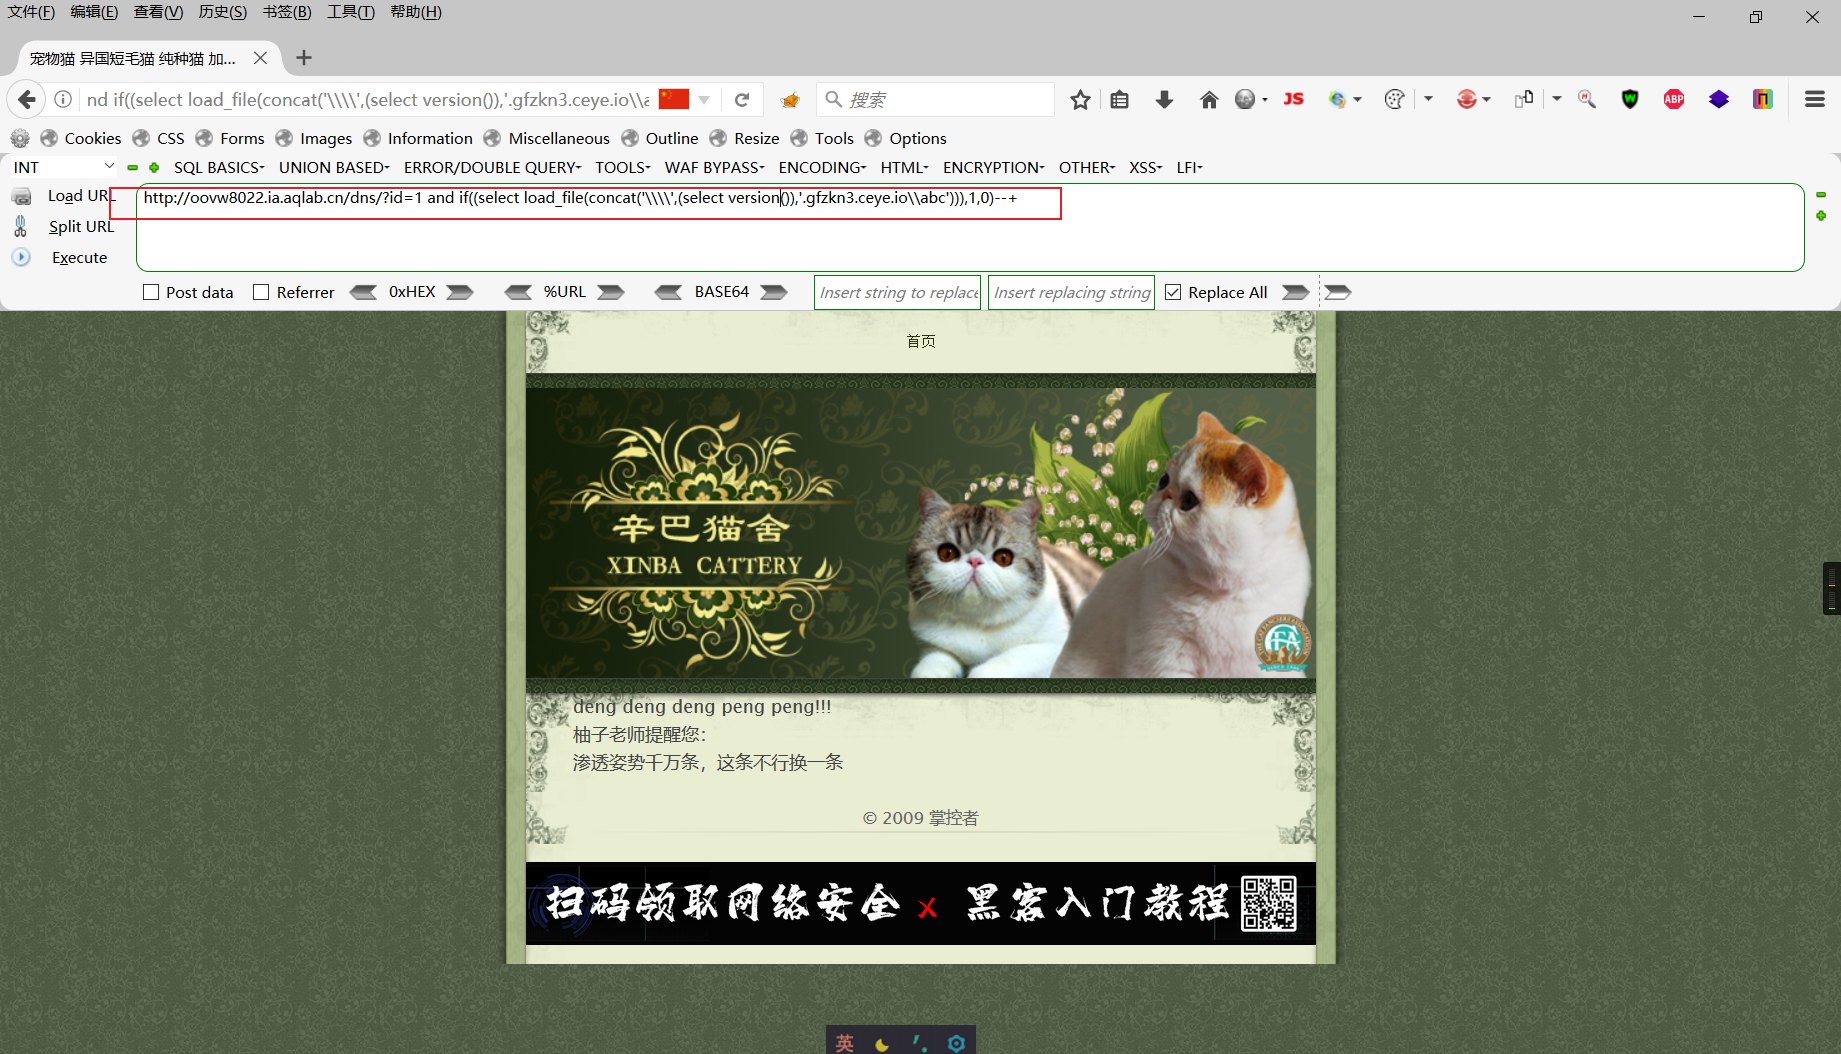Viewport: 1841px width, 1054px height.
Task: Open the 工具(T) menu
Action: tap(349, 12)
